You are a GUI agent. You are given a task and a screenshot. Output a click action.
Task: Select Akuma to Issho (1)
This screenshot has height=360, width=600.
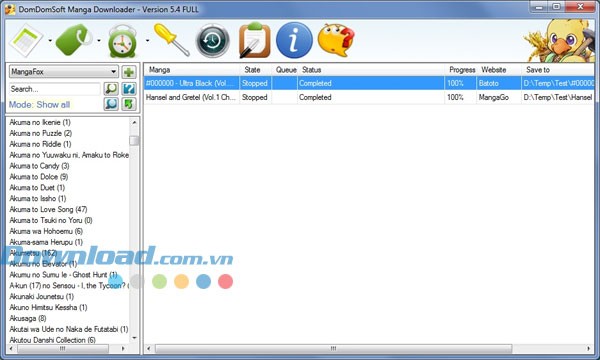click(x=38, y=199)
